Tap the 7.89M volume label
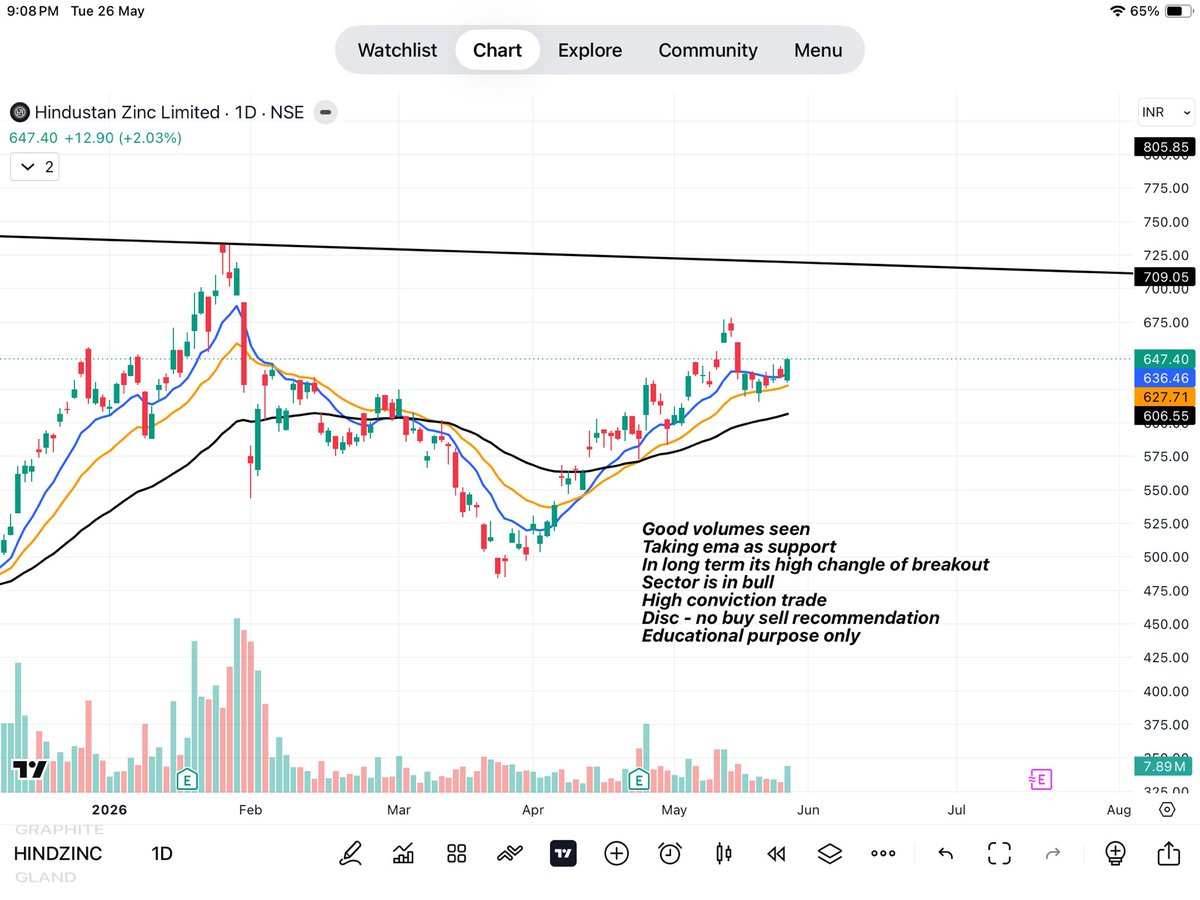Image resolution: width=1200 pixels, height=900 pixels. click(1164, 767)
